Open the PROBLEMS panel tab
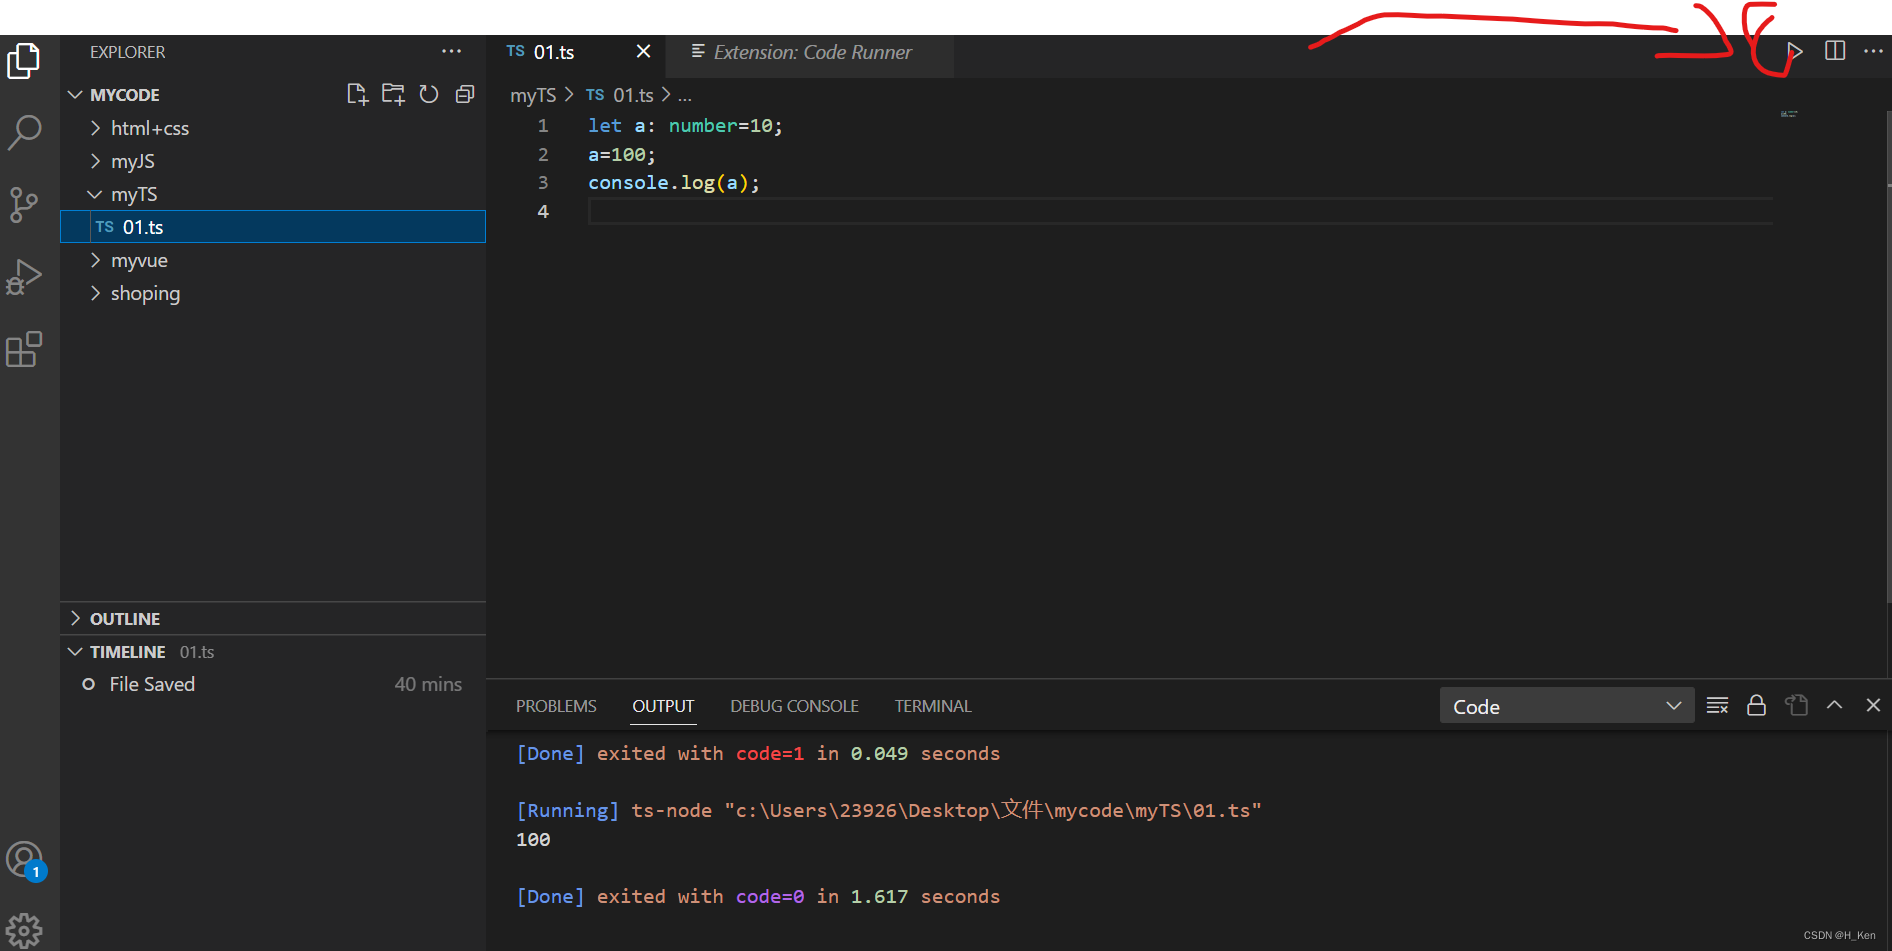The image size is (1892, 951). tap(556, 706)
